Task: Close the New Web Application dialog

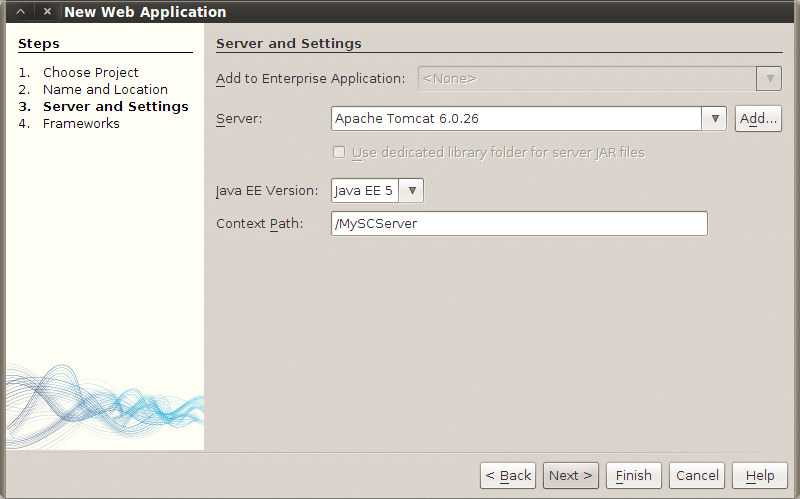Action: tap(46, 12)
